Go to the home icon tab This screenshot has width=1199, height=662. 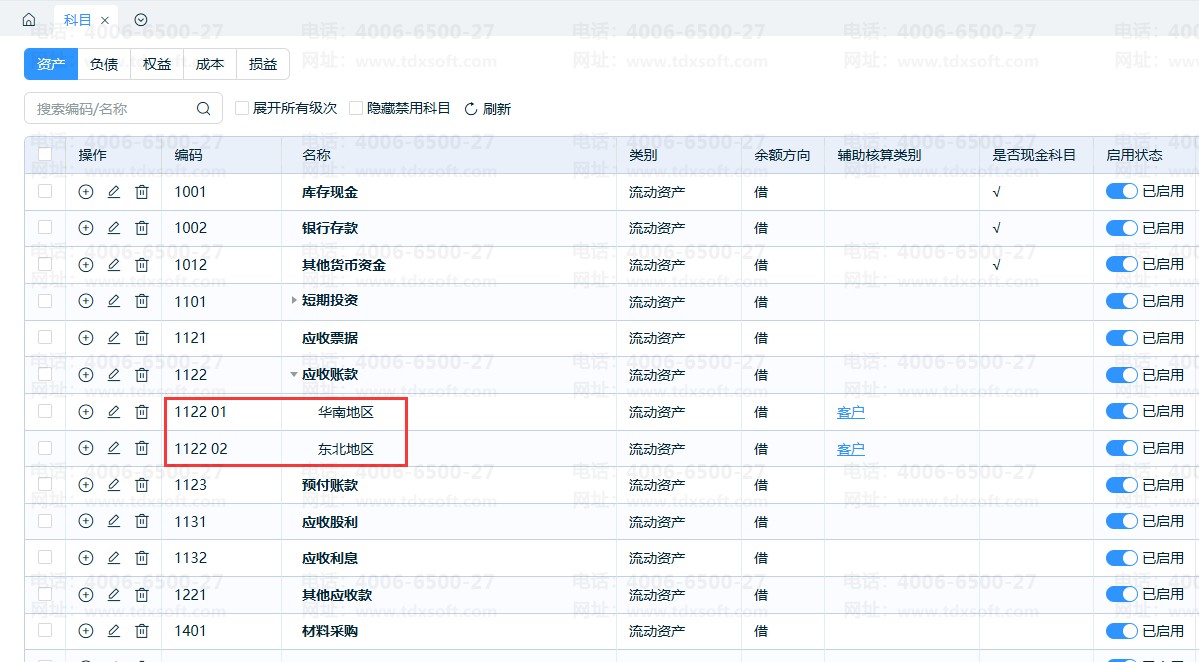[29, 20]
